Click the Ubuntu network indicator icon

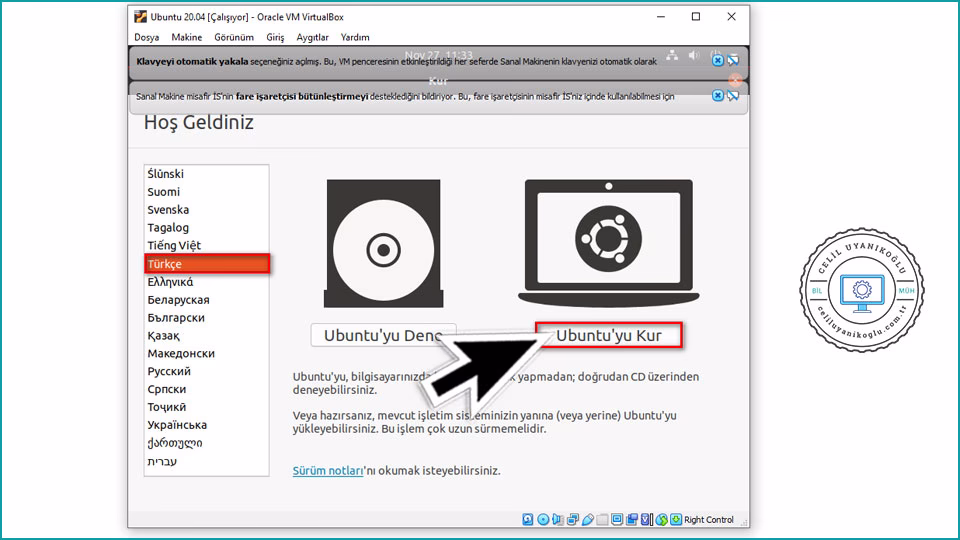pos(672,55)
